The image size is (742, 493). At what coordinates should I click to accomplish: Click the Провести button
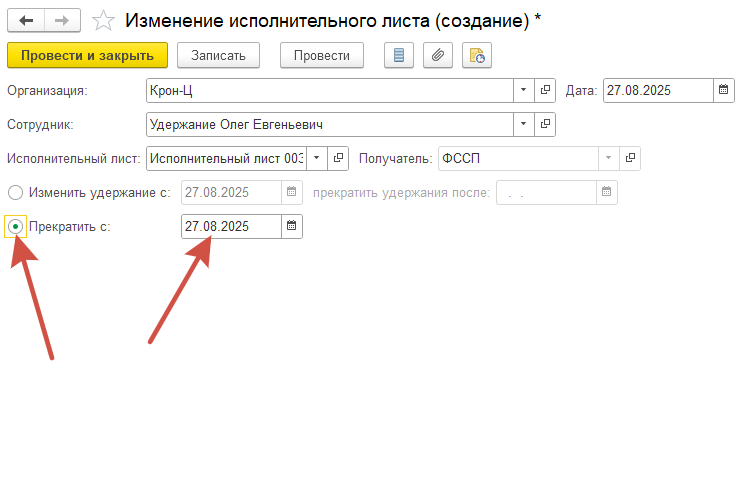click(x=321, y=56)
